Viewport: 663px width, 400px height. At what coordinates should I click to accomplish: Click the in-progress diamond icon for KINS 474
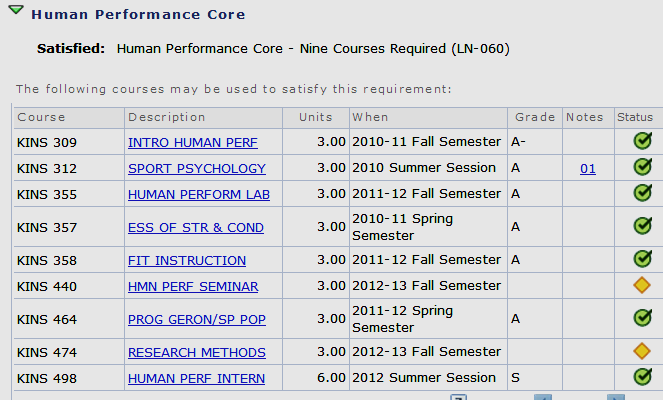point(642,351)
